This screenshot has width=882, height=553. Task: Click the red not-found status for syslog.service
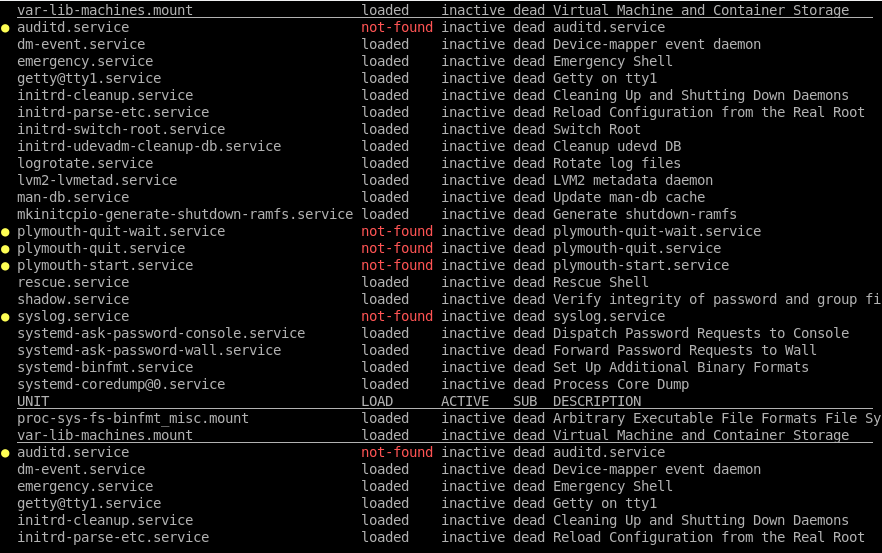coord(397,316)
